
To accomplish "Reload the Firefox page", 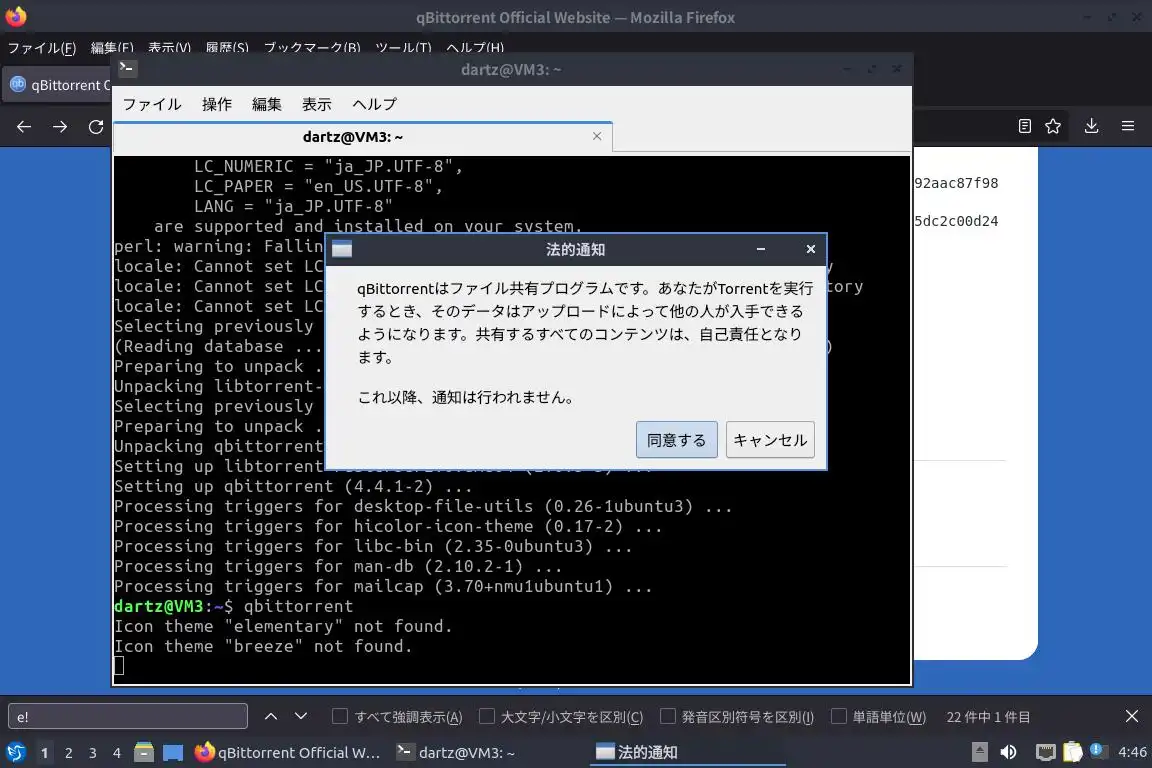I will (x=96, y=126).
